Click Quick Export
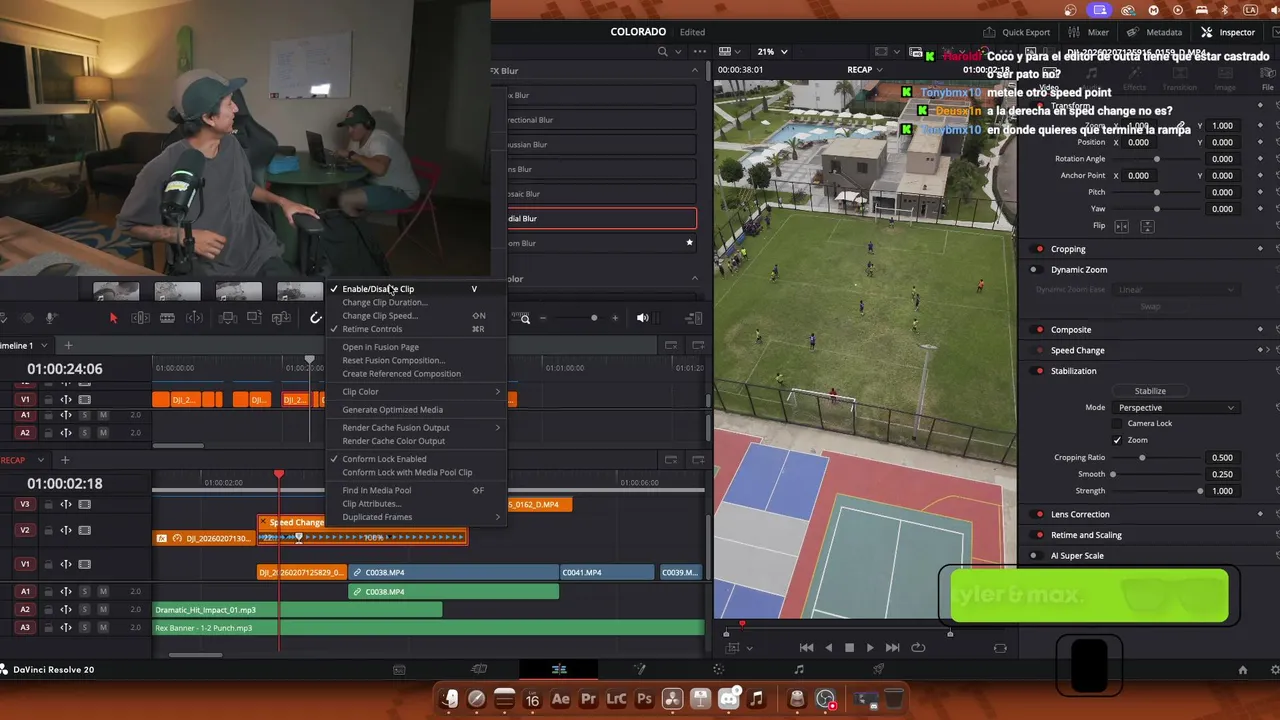This screenshot has width=1280, height=720. 1016,32
